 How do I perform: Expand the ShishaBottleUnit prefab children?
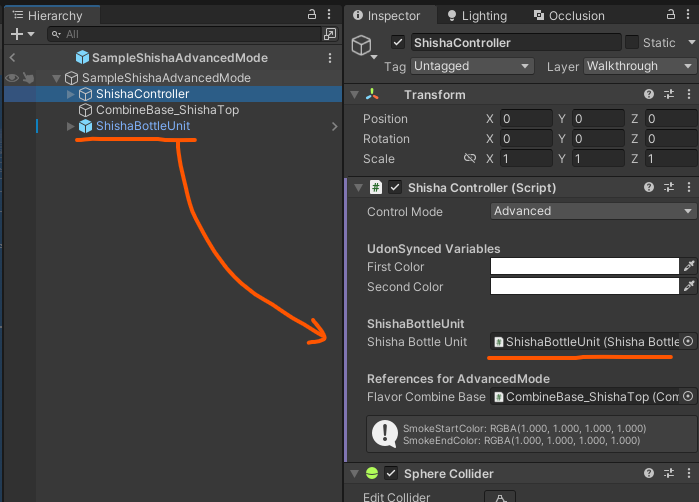point(70,126)
